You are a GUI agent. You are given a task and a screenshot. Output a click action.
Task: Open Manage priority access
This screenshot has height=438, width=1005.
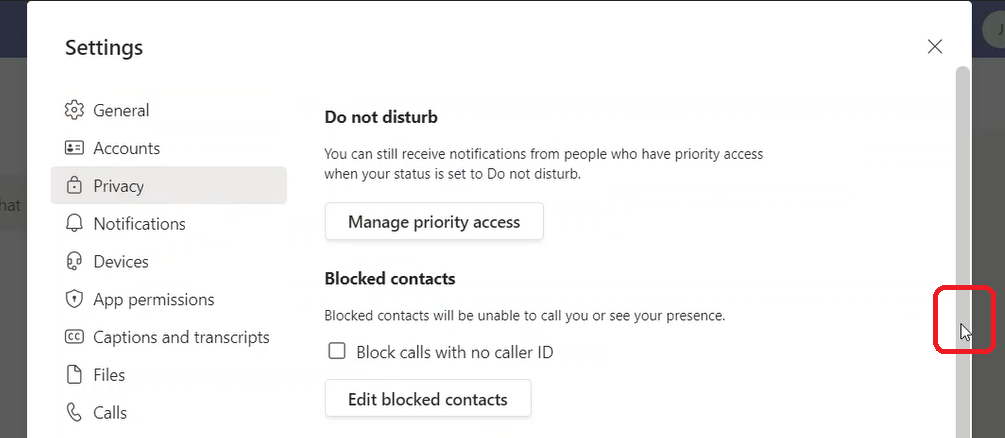(434, 222)
